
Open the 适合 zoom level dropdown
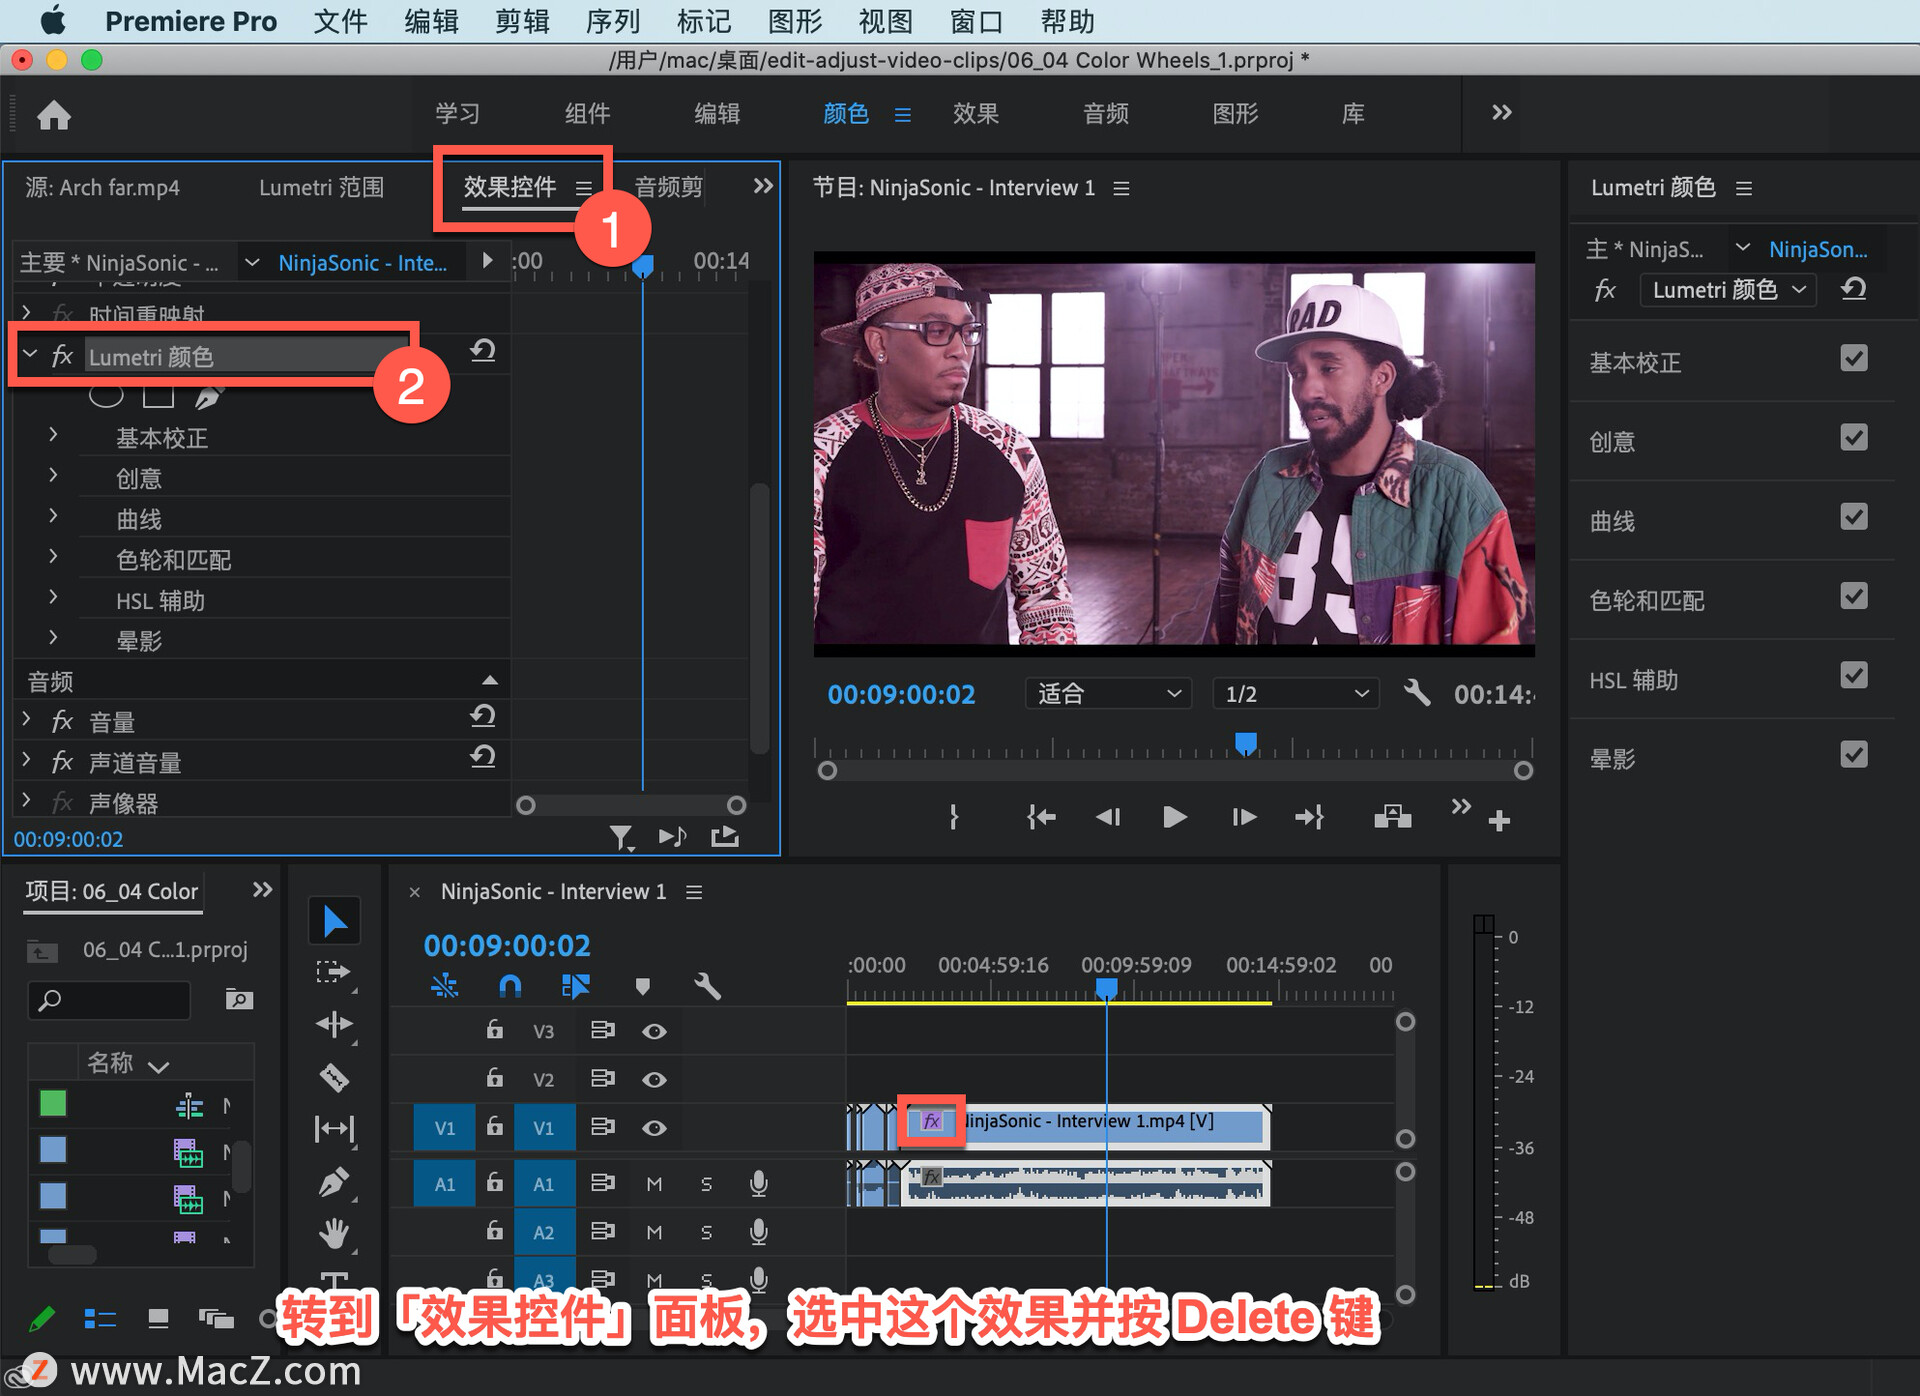click(1108, 693)
